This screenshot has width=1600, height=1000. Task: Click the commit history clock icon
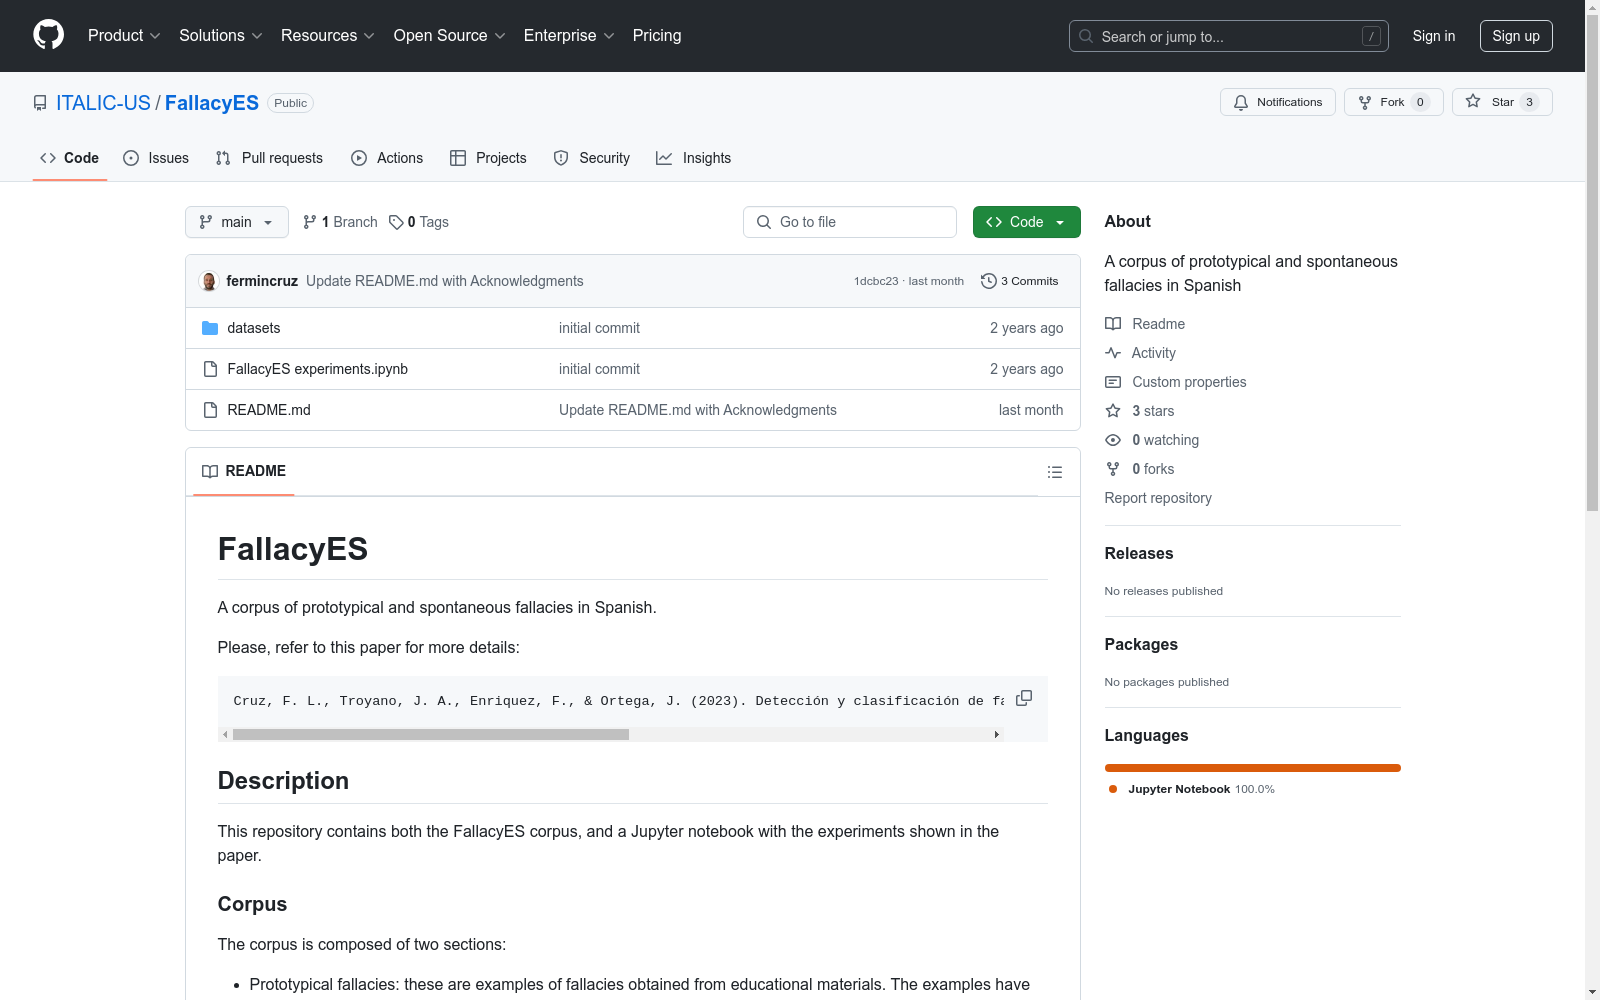[x=989, y=281]
